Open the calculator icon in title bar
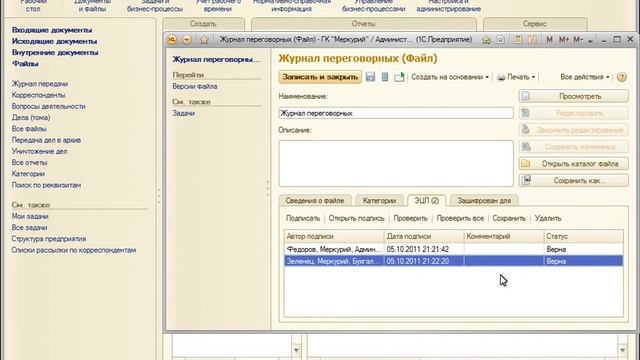The image size is (640, 360). (x=518, y=40)
